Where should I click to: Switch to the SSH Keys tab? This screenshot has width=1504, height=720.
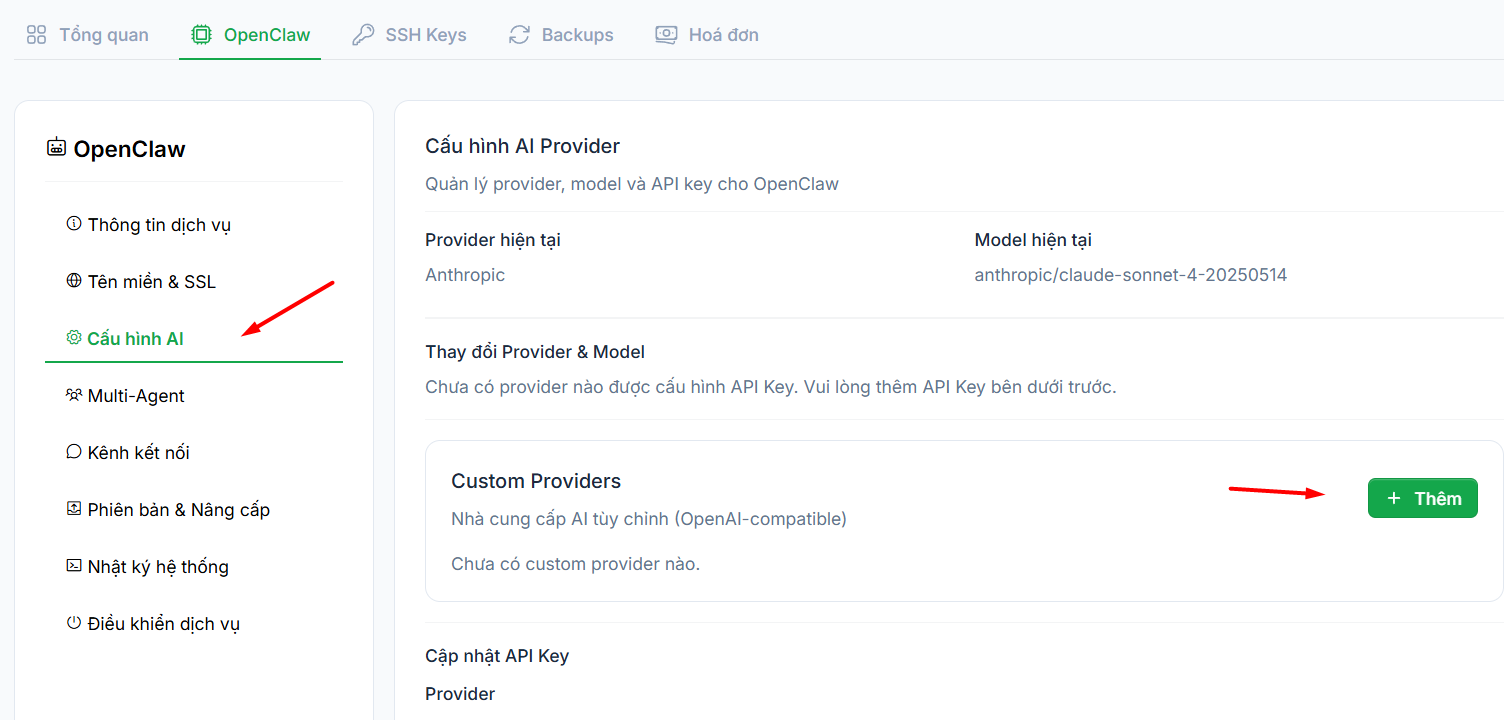tap(410, 35)
